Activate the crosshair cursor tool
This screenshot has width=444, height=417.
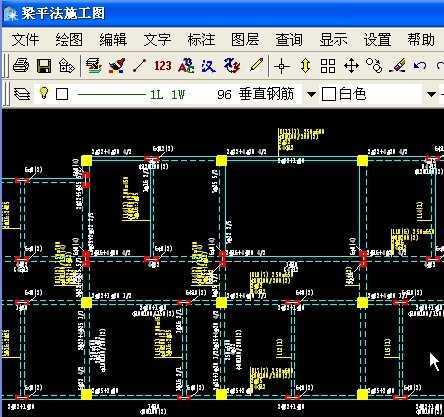pyautogui.click(x=282, y=66)
